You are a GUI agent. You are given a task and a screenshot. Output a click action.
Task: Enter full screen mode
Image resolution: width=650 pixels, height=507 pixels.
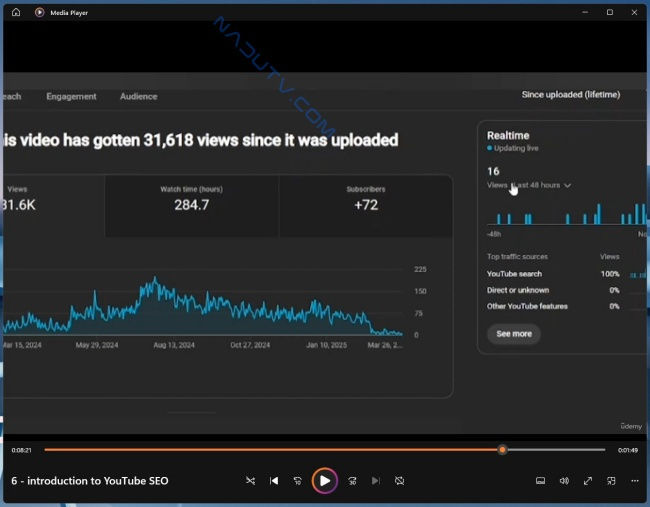tap(588, 481)
